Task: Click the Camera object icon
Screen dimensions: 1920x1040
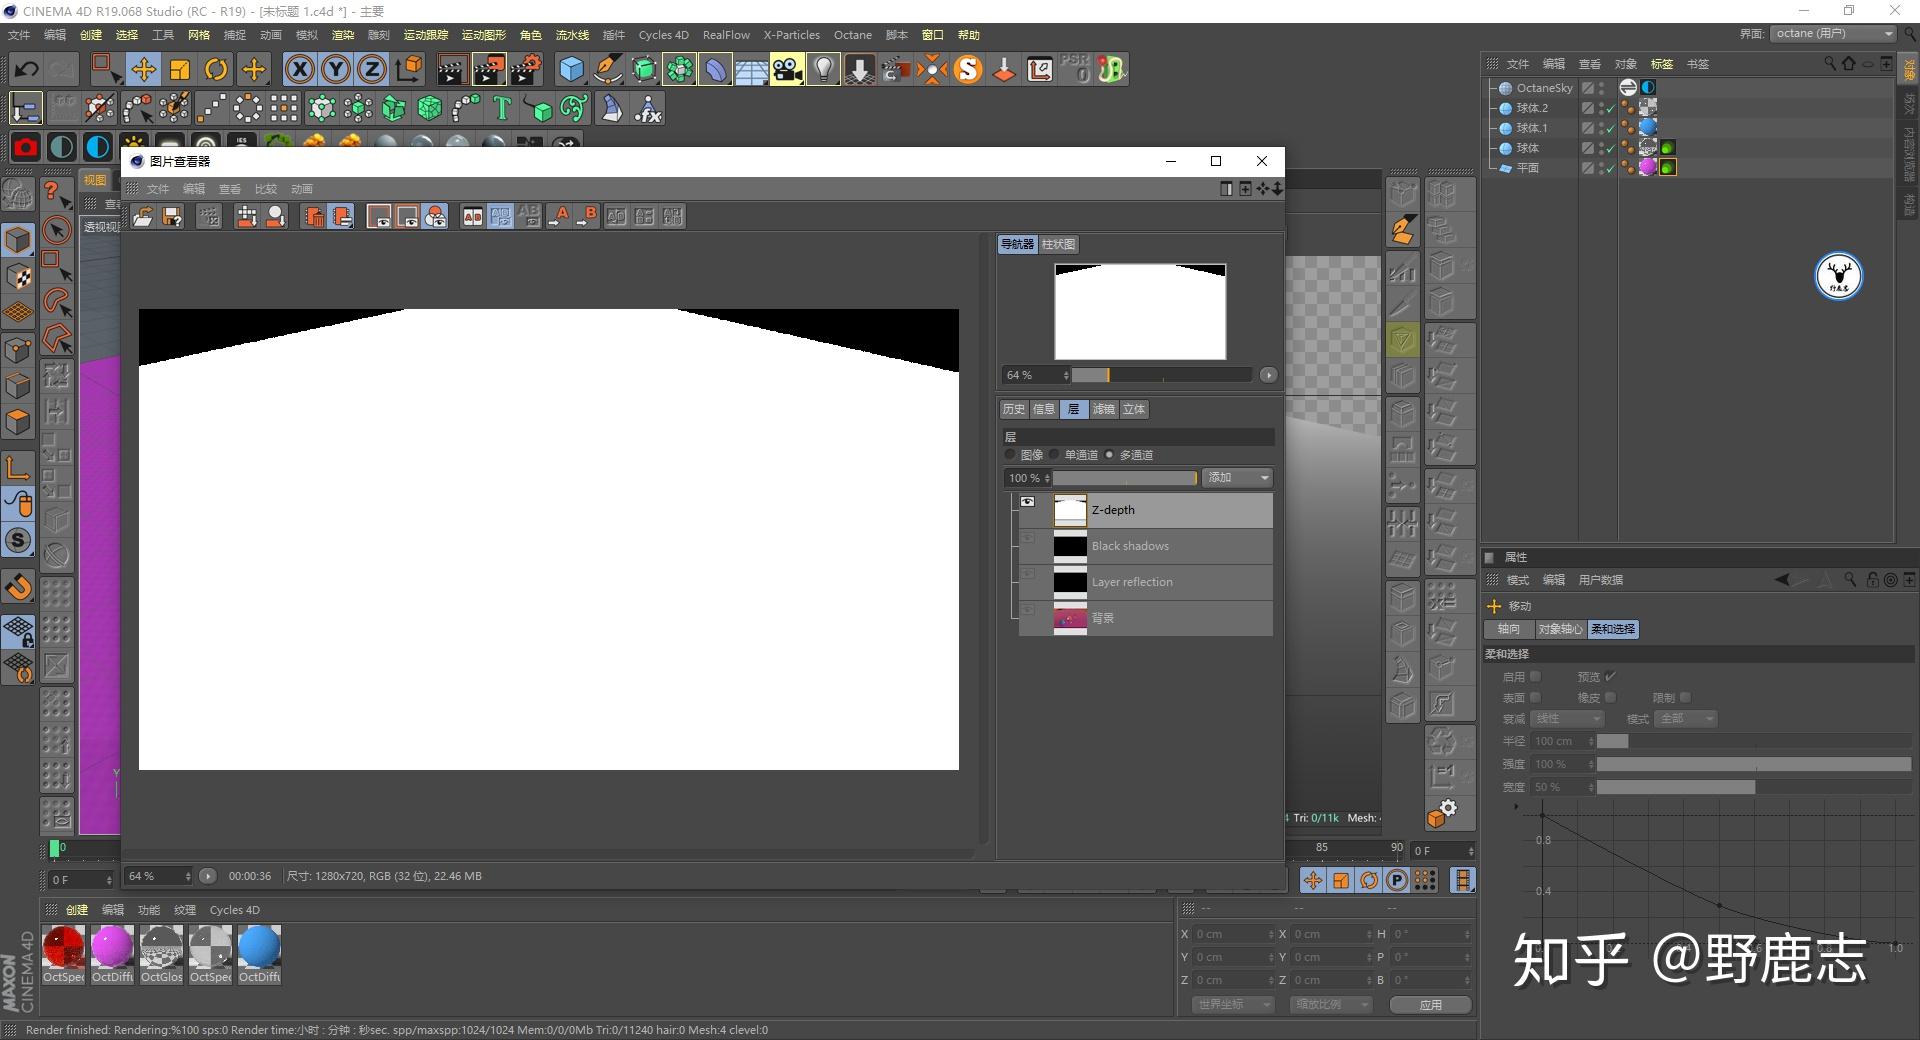Action: click(787, 69)
